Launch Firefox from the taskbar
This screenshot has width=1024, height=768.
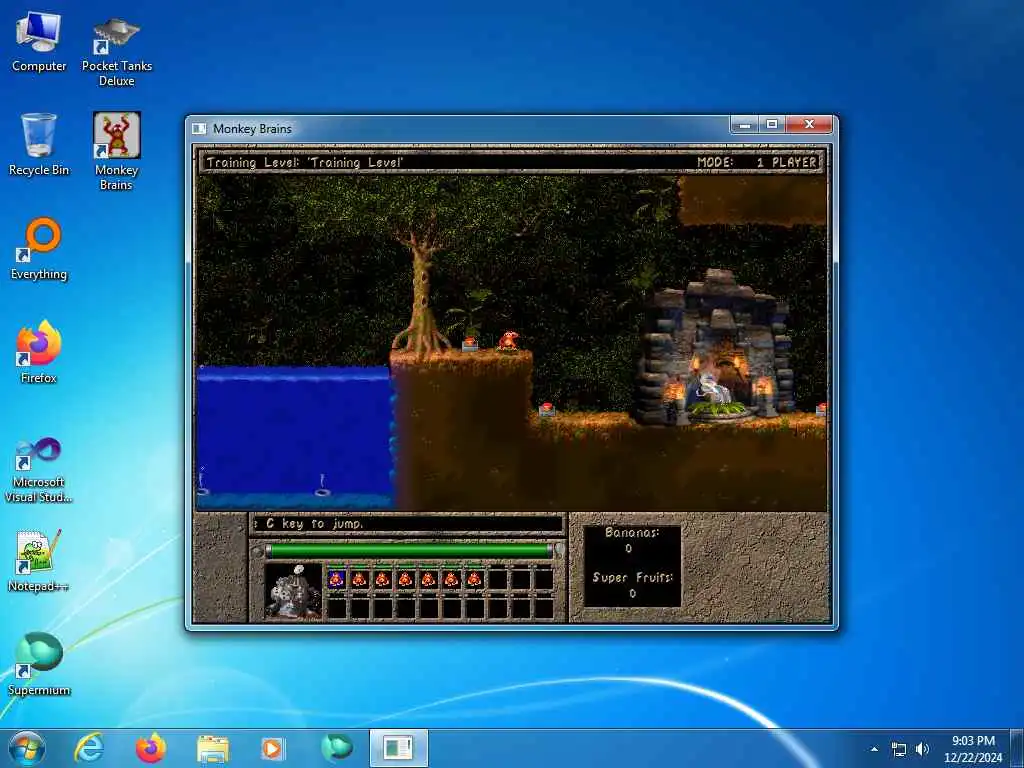150,748
